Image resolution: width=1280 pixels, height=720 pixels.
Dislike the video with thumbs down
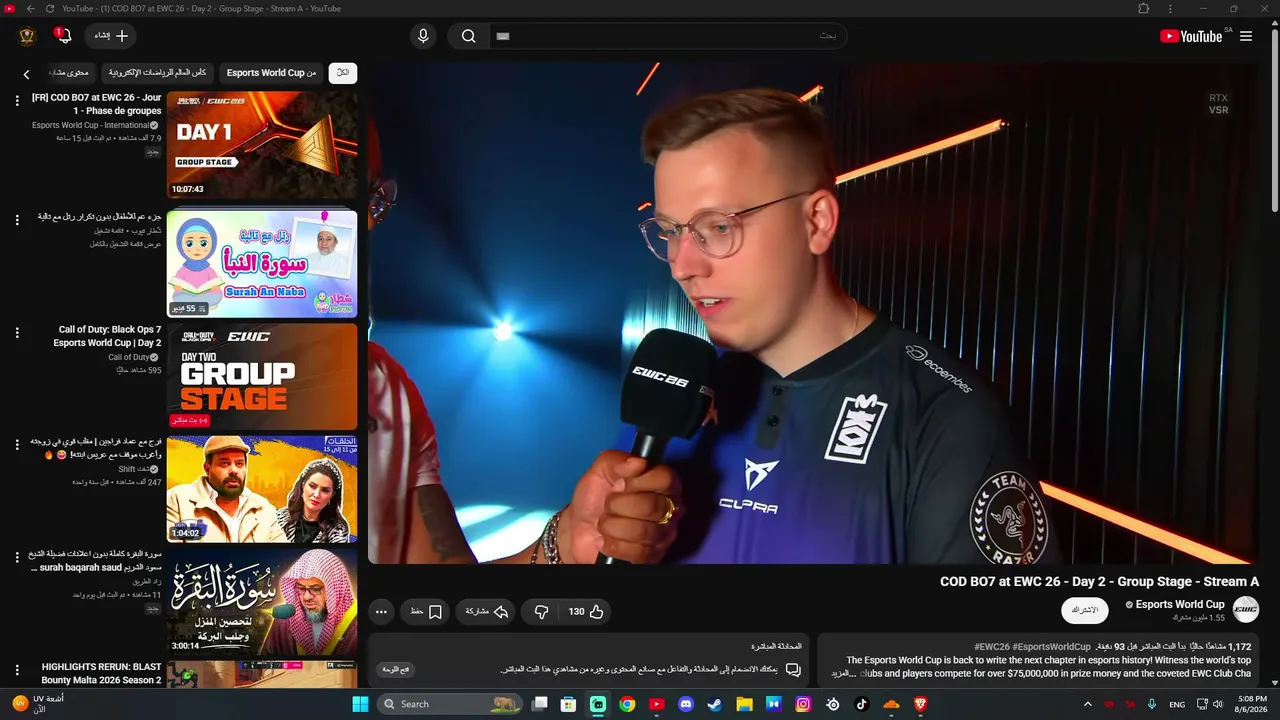(x=541, y=611)
